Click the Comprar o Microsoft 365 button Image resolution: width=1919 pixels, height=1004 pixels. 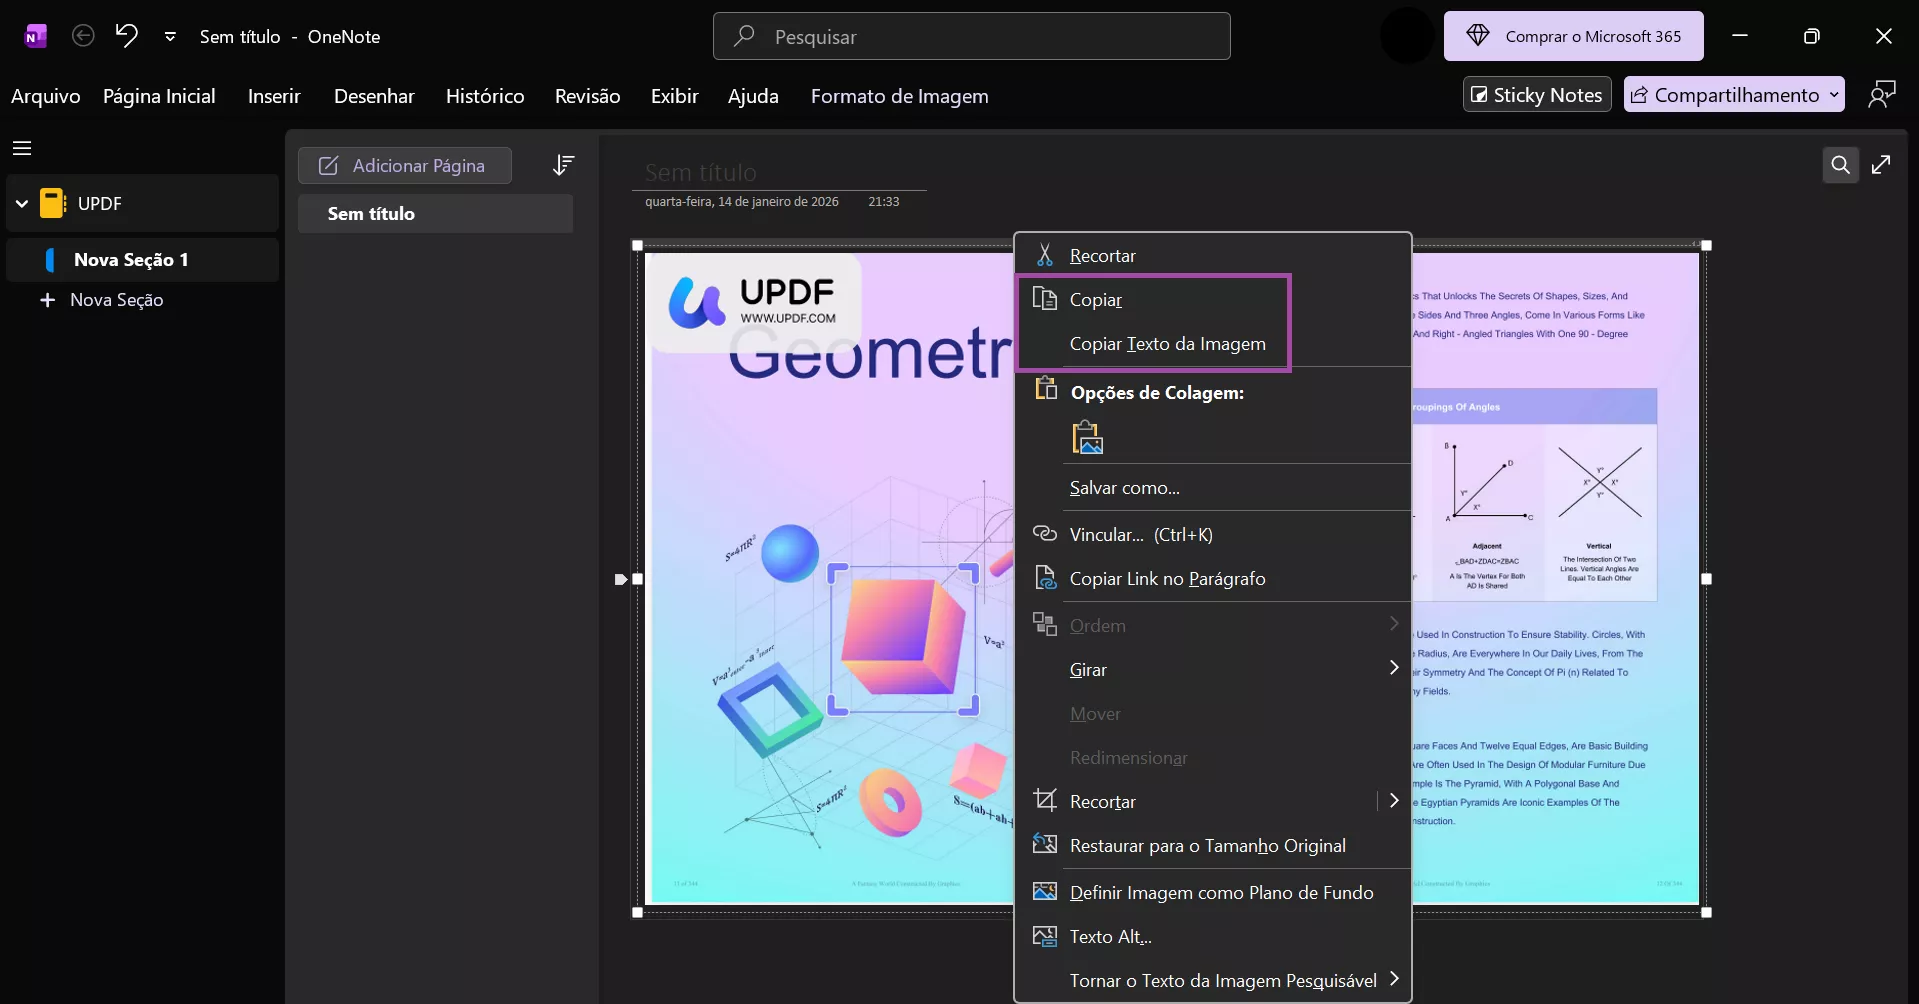point(1573,35)
